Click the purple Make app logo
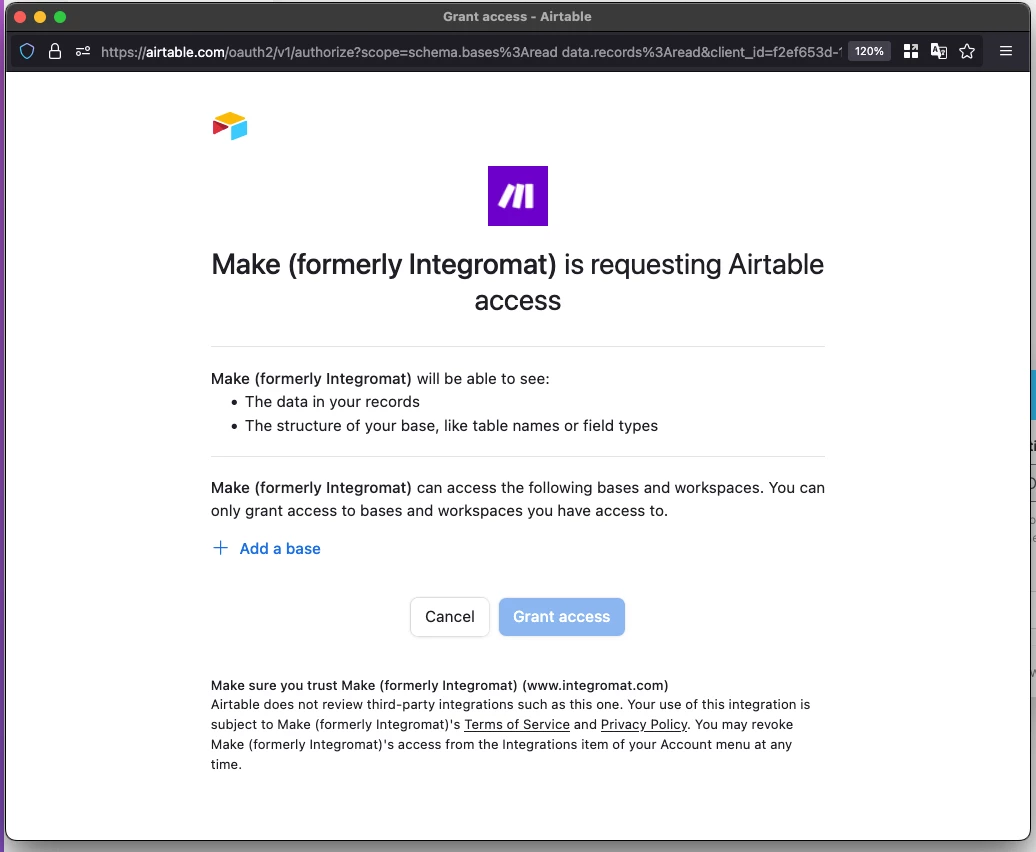This screenshot has width=1036, height=852. point(517,195)
